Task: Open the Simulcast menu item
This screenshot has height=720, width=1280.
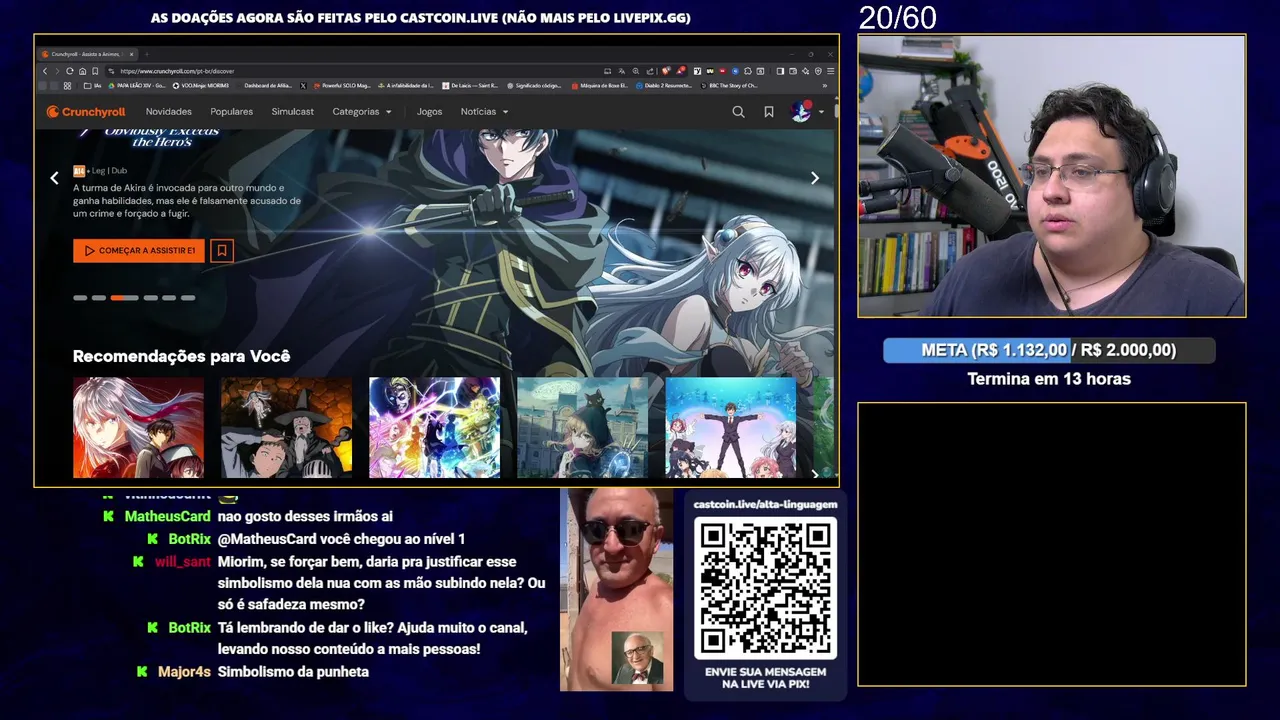Action: coord(292,112)
